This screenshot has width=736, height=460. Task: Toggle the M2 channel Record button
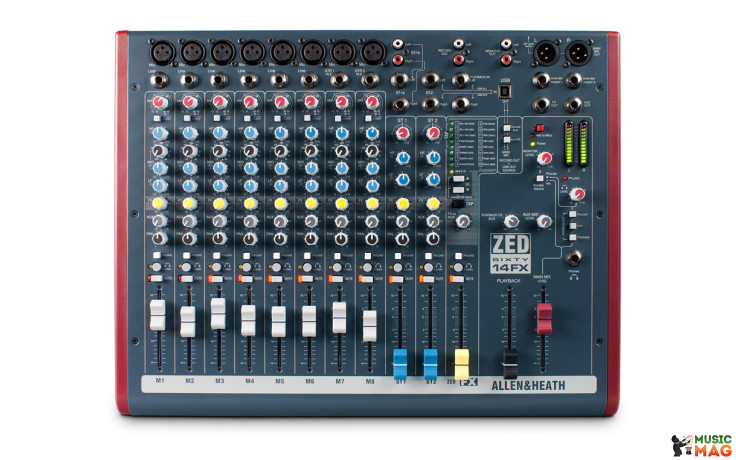click(x=187, y=256)
